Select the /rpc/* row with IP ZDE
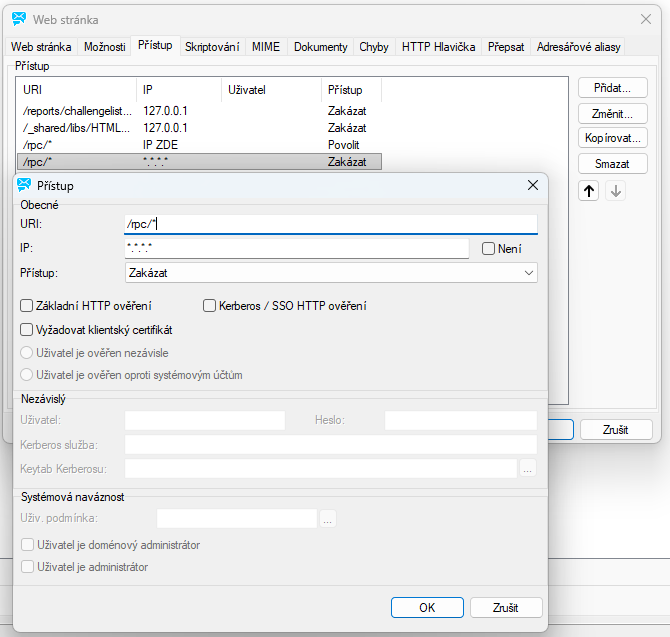 (x=199, y=145)
